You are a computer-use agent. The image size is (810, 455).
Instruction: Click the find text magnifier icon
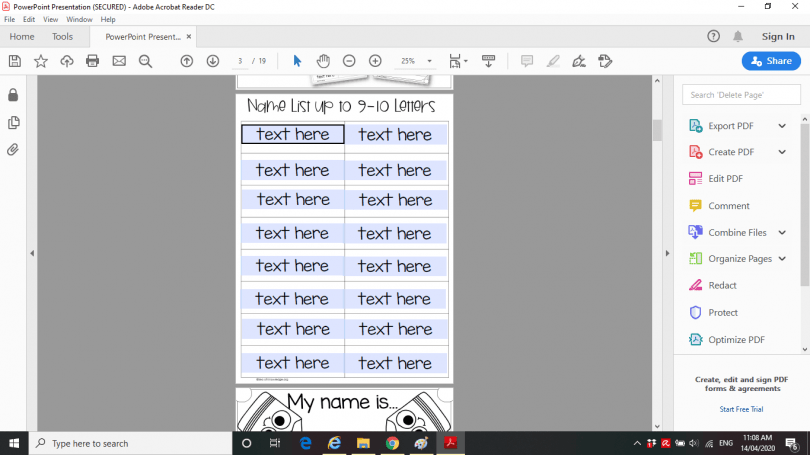click(x=146, y=61)
